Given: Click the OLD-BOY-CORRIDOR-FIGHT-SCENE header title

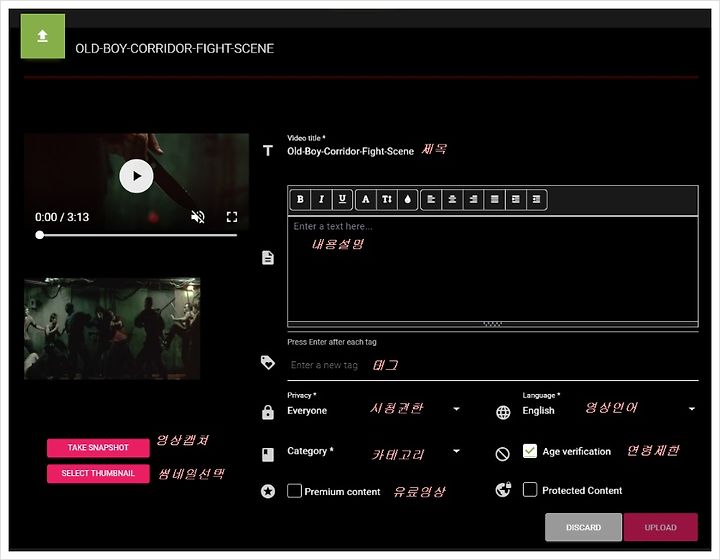Looking at the screenshot, I should pos(174,48).
